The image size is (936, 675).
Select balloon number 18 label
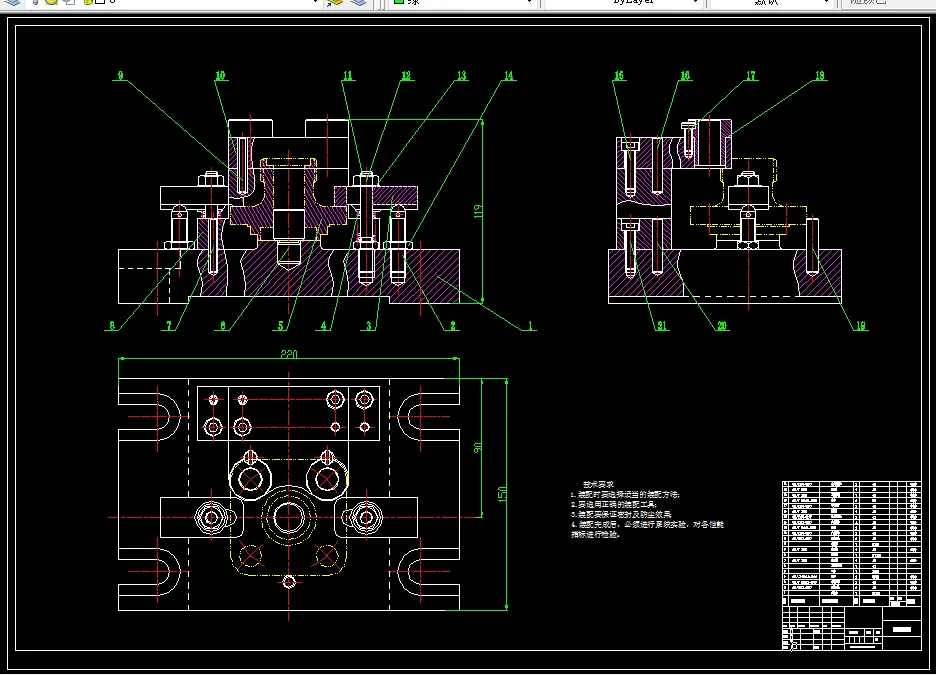click(820, 75)
